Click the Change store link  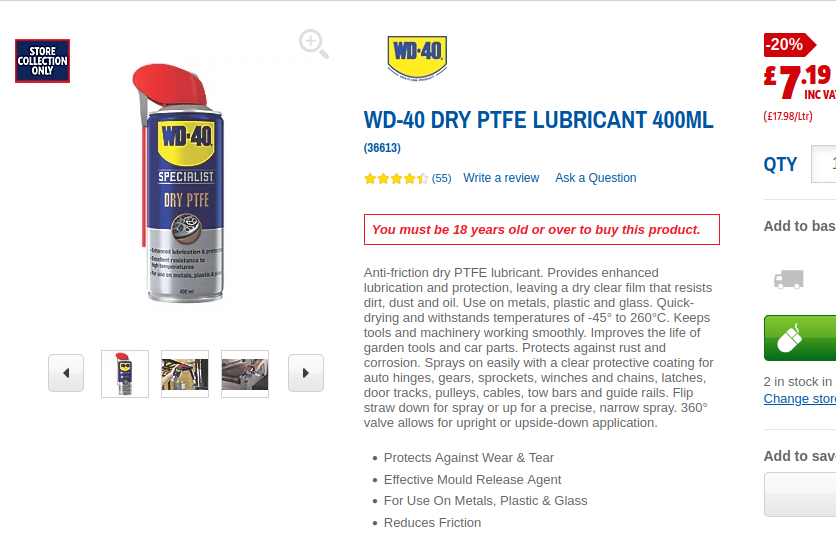pos(800,399)
